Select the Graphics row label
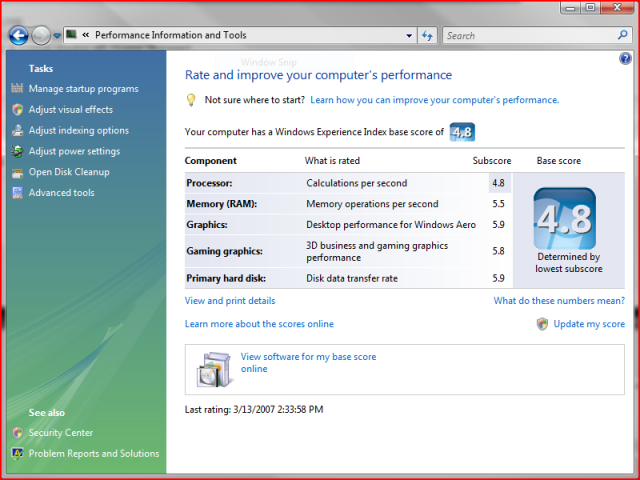Viewport: 640px width, 480px height. (207, 225)
